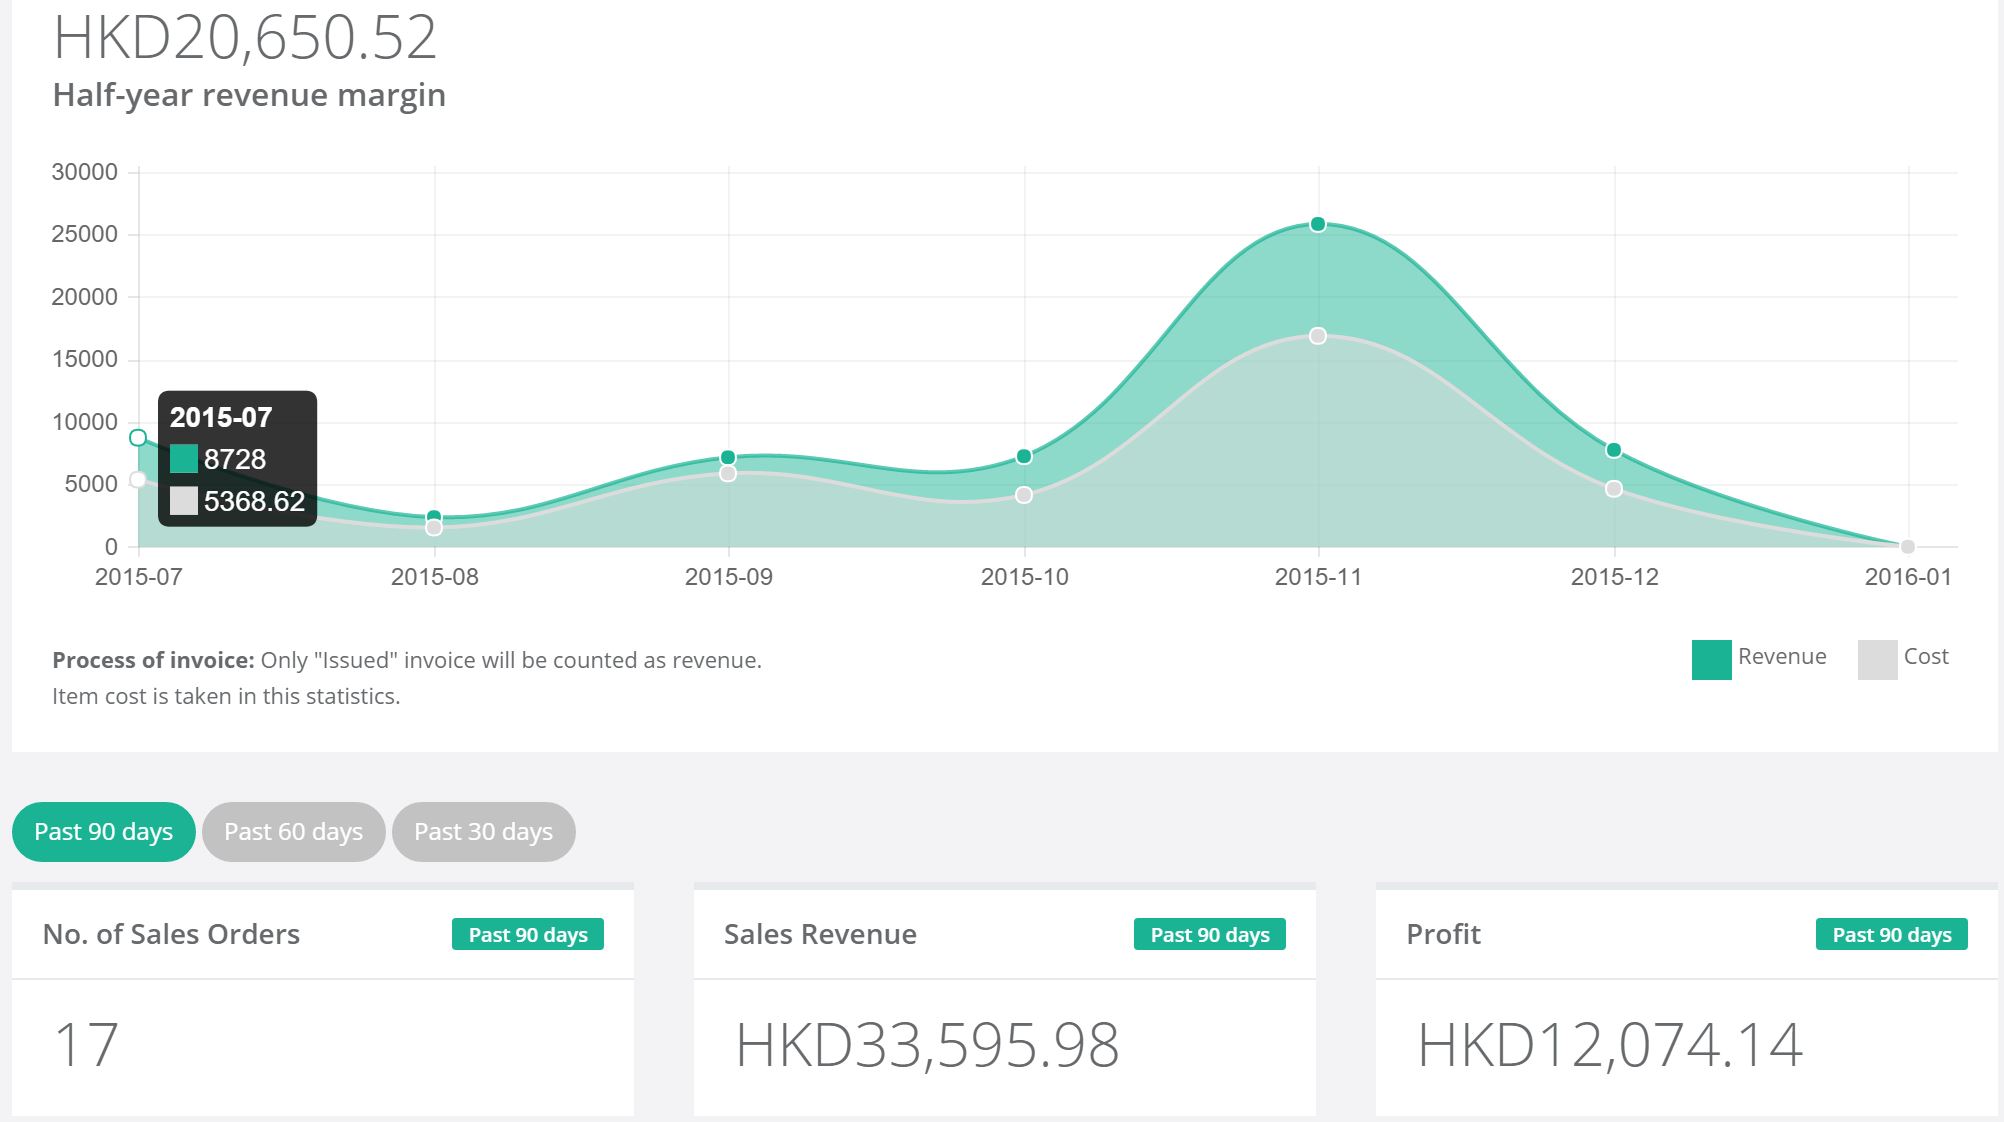Switch to Past 30 days filter
Viewport: 2004px width, 1122px height.
[484, 832]
